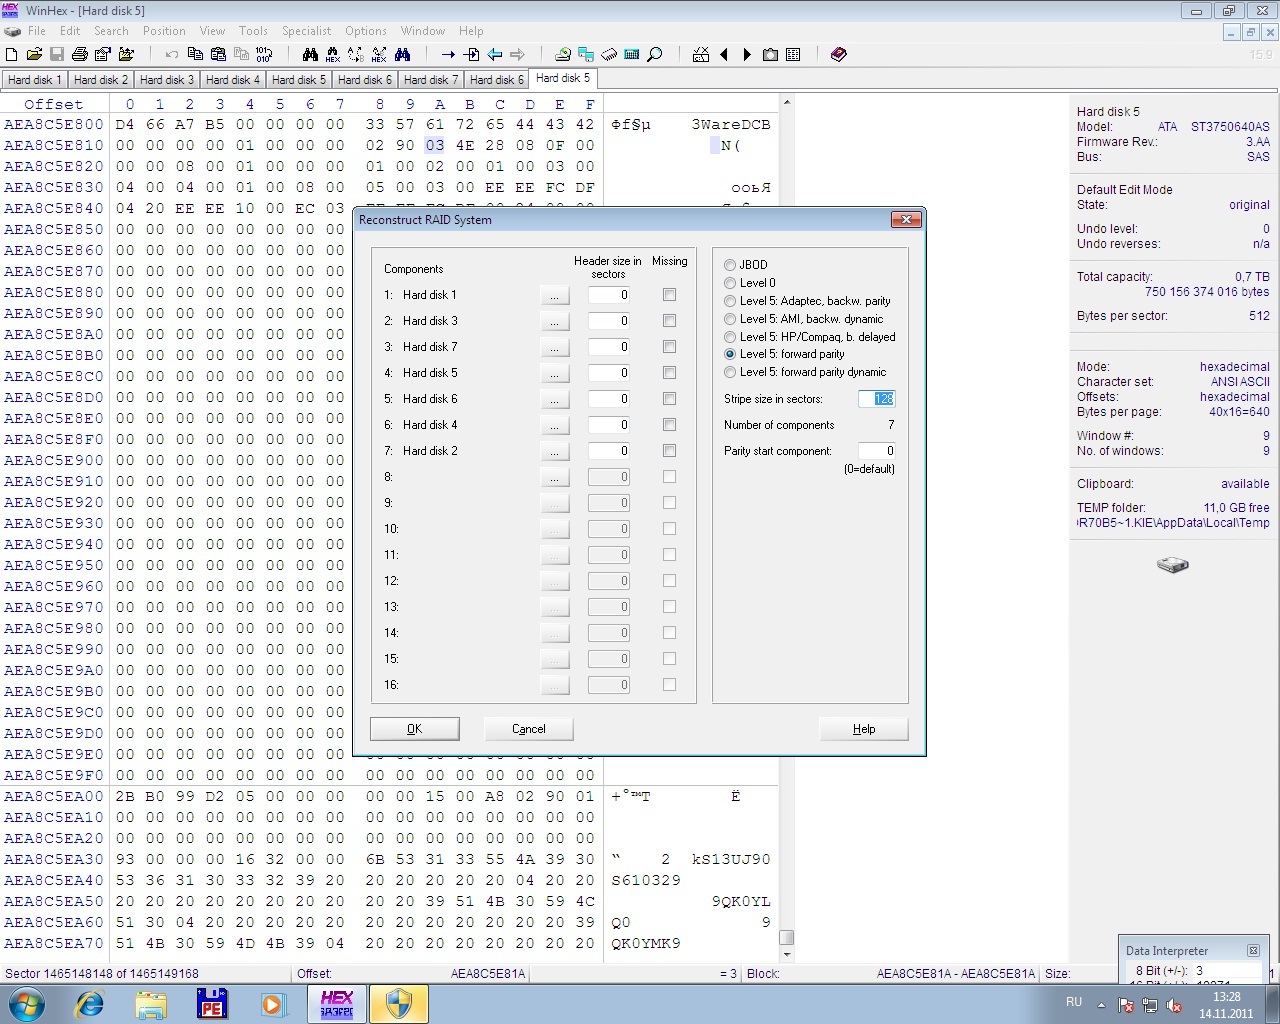This screenshot has width=1280, height=1024.
Task: Switch to the Hard disk 1 tab
Action: [34, 80]
